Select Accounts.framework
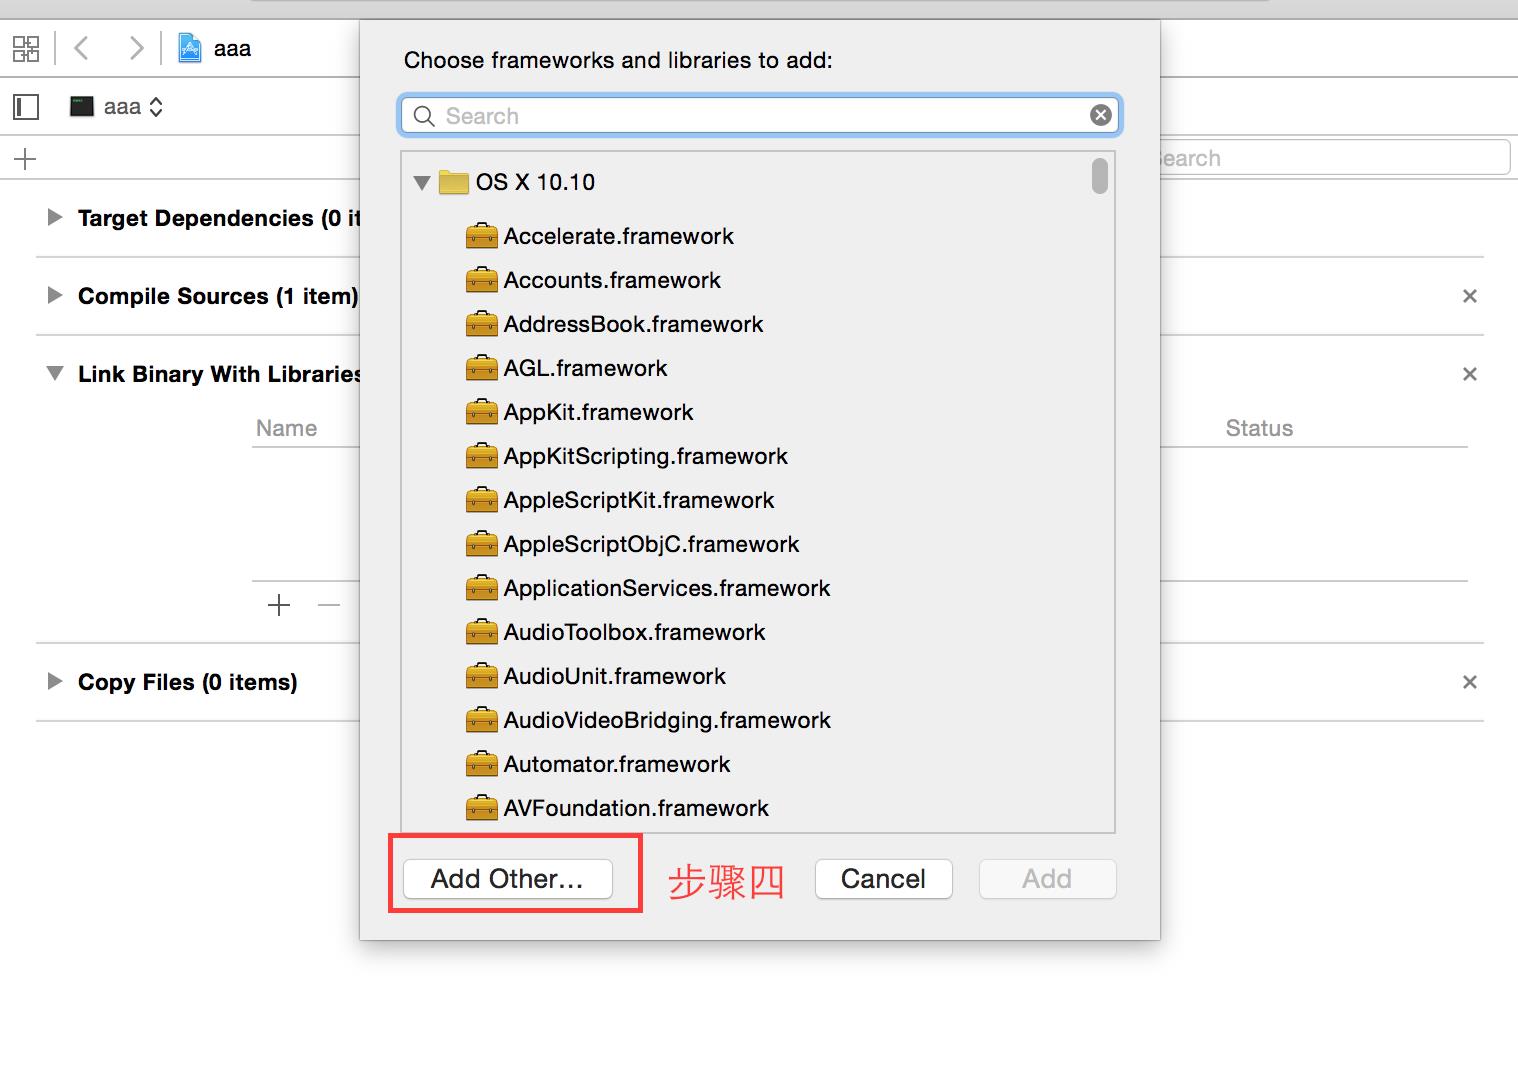The width and height of the screenshot is (1518, 1066). [612, 280]
